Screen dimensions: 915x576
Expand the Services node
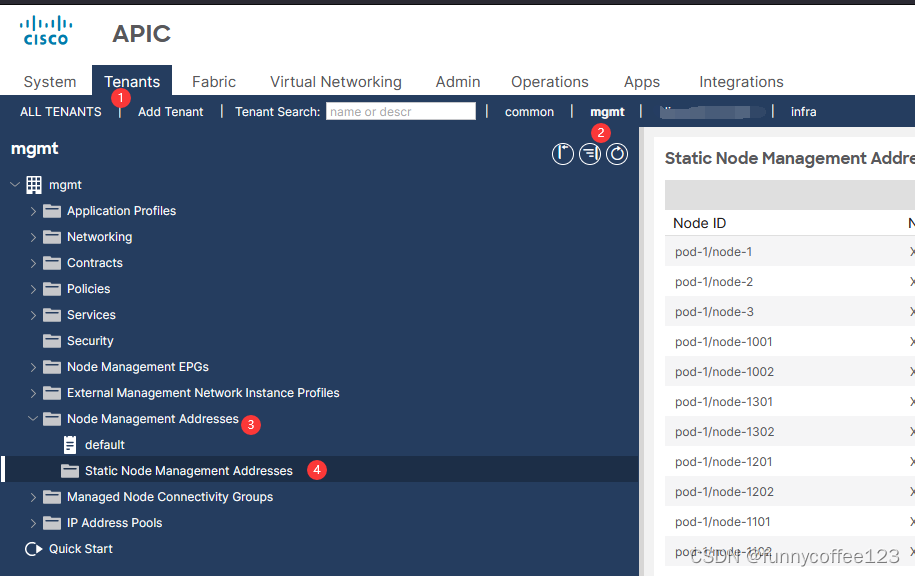tap(33, 315)
